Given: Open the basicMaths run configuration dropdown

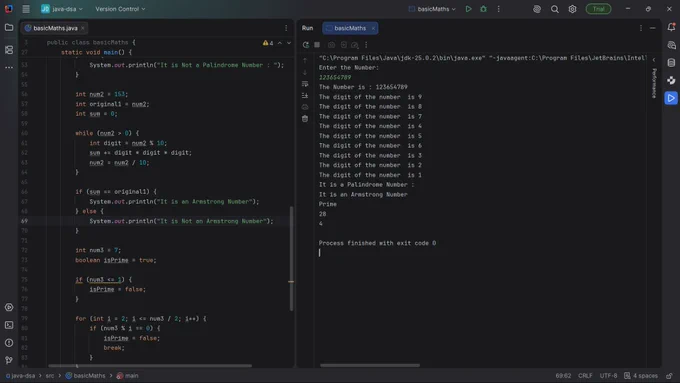Looking at the screenshot, I should [x=432, y=9].
